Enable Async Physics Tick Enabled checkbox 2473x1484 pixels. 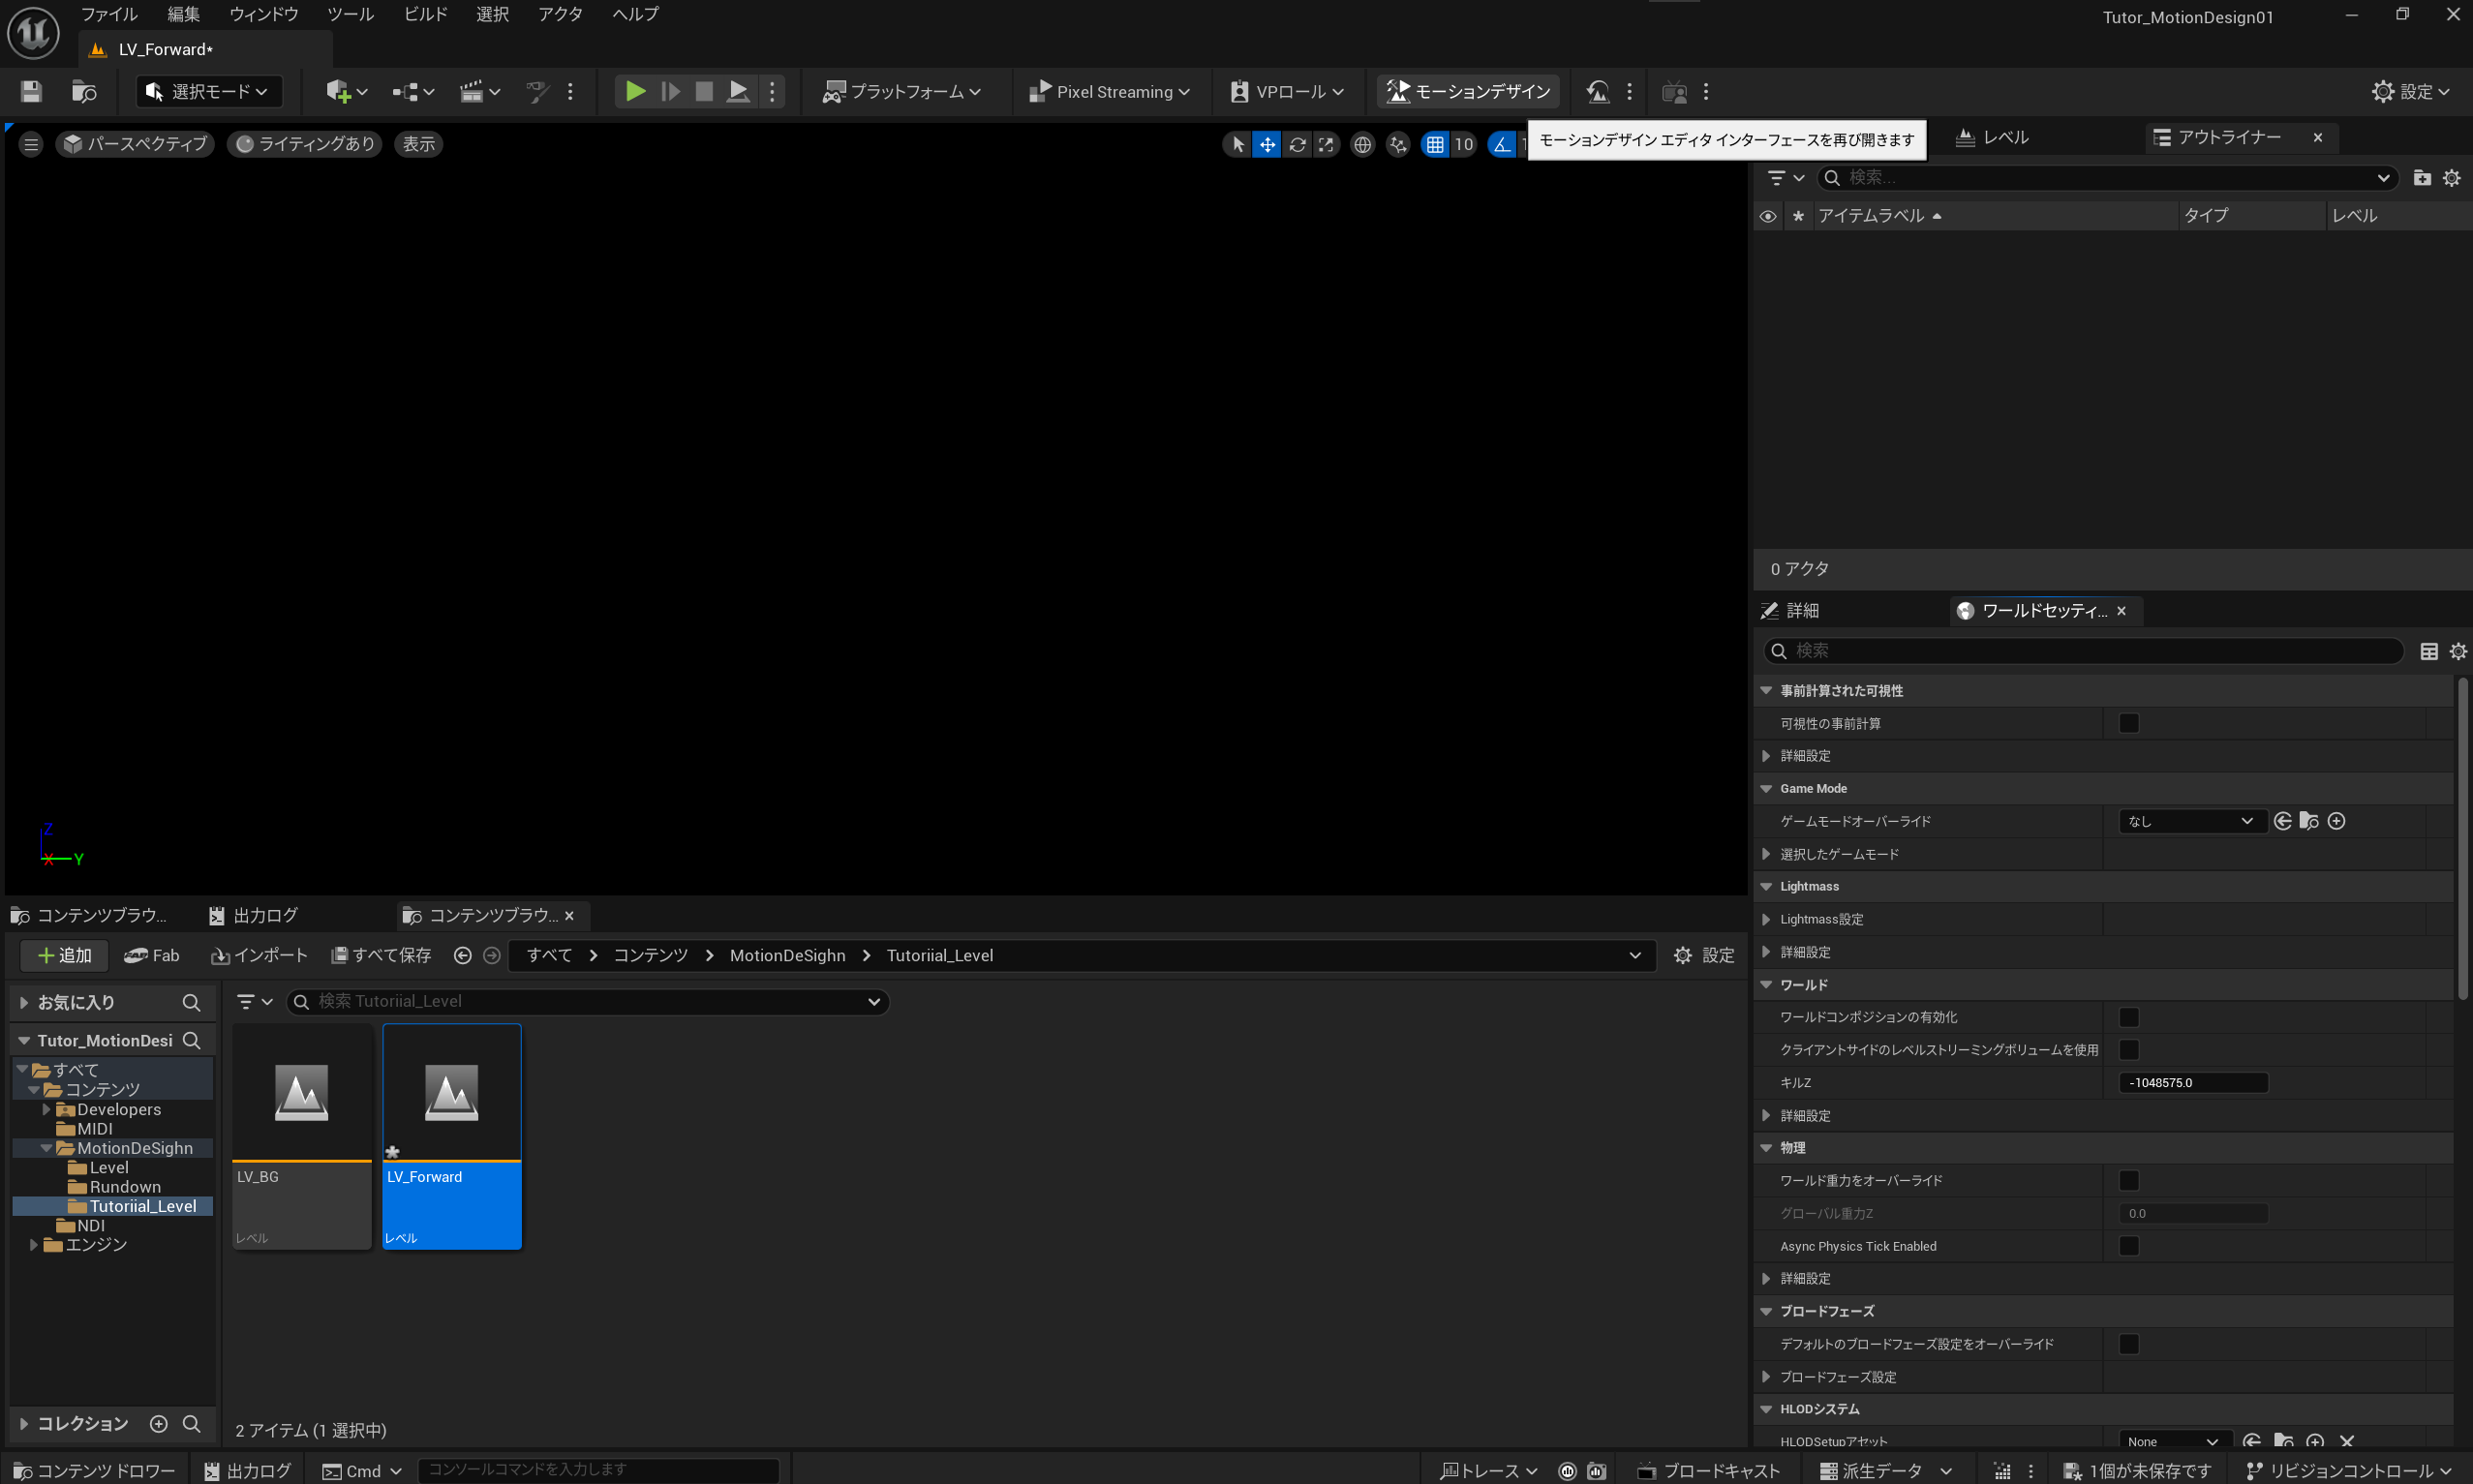tap(2128, 1246)
